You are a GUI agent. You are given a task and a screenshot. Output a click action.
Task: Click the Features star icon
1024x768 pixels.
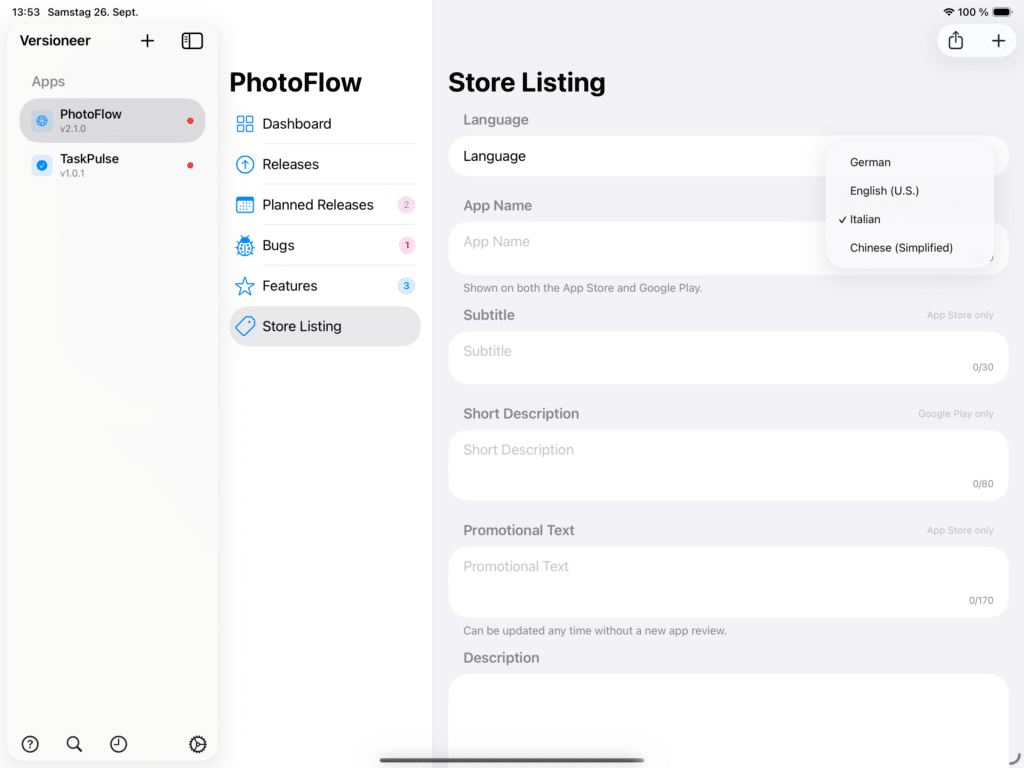click(245, 286)
